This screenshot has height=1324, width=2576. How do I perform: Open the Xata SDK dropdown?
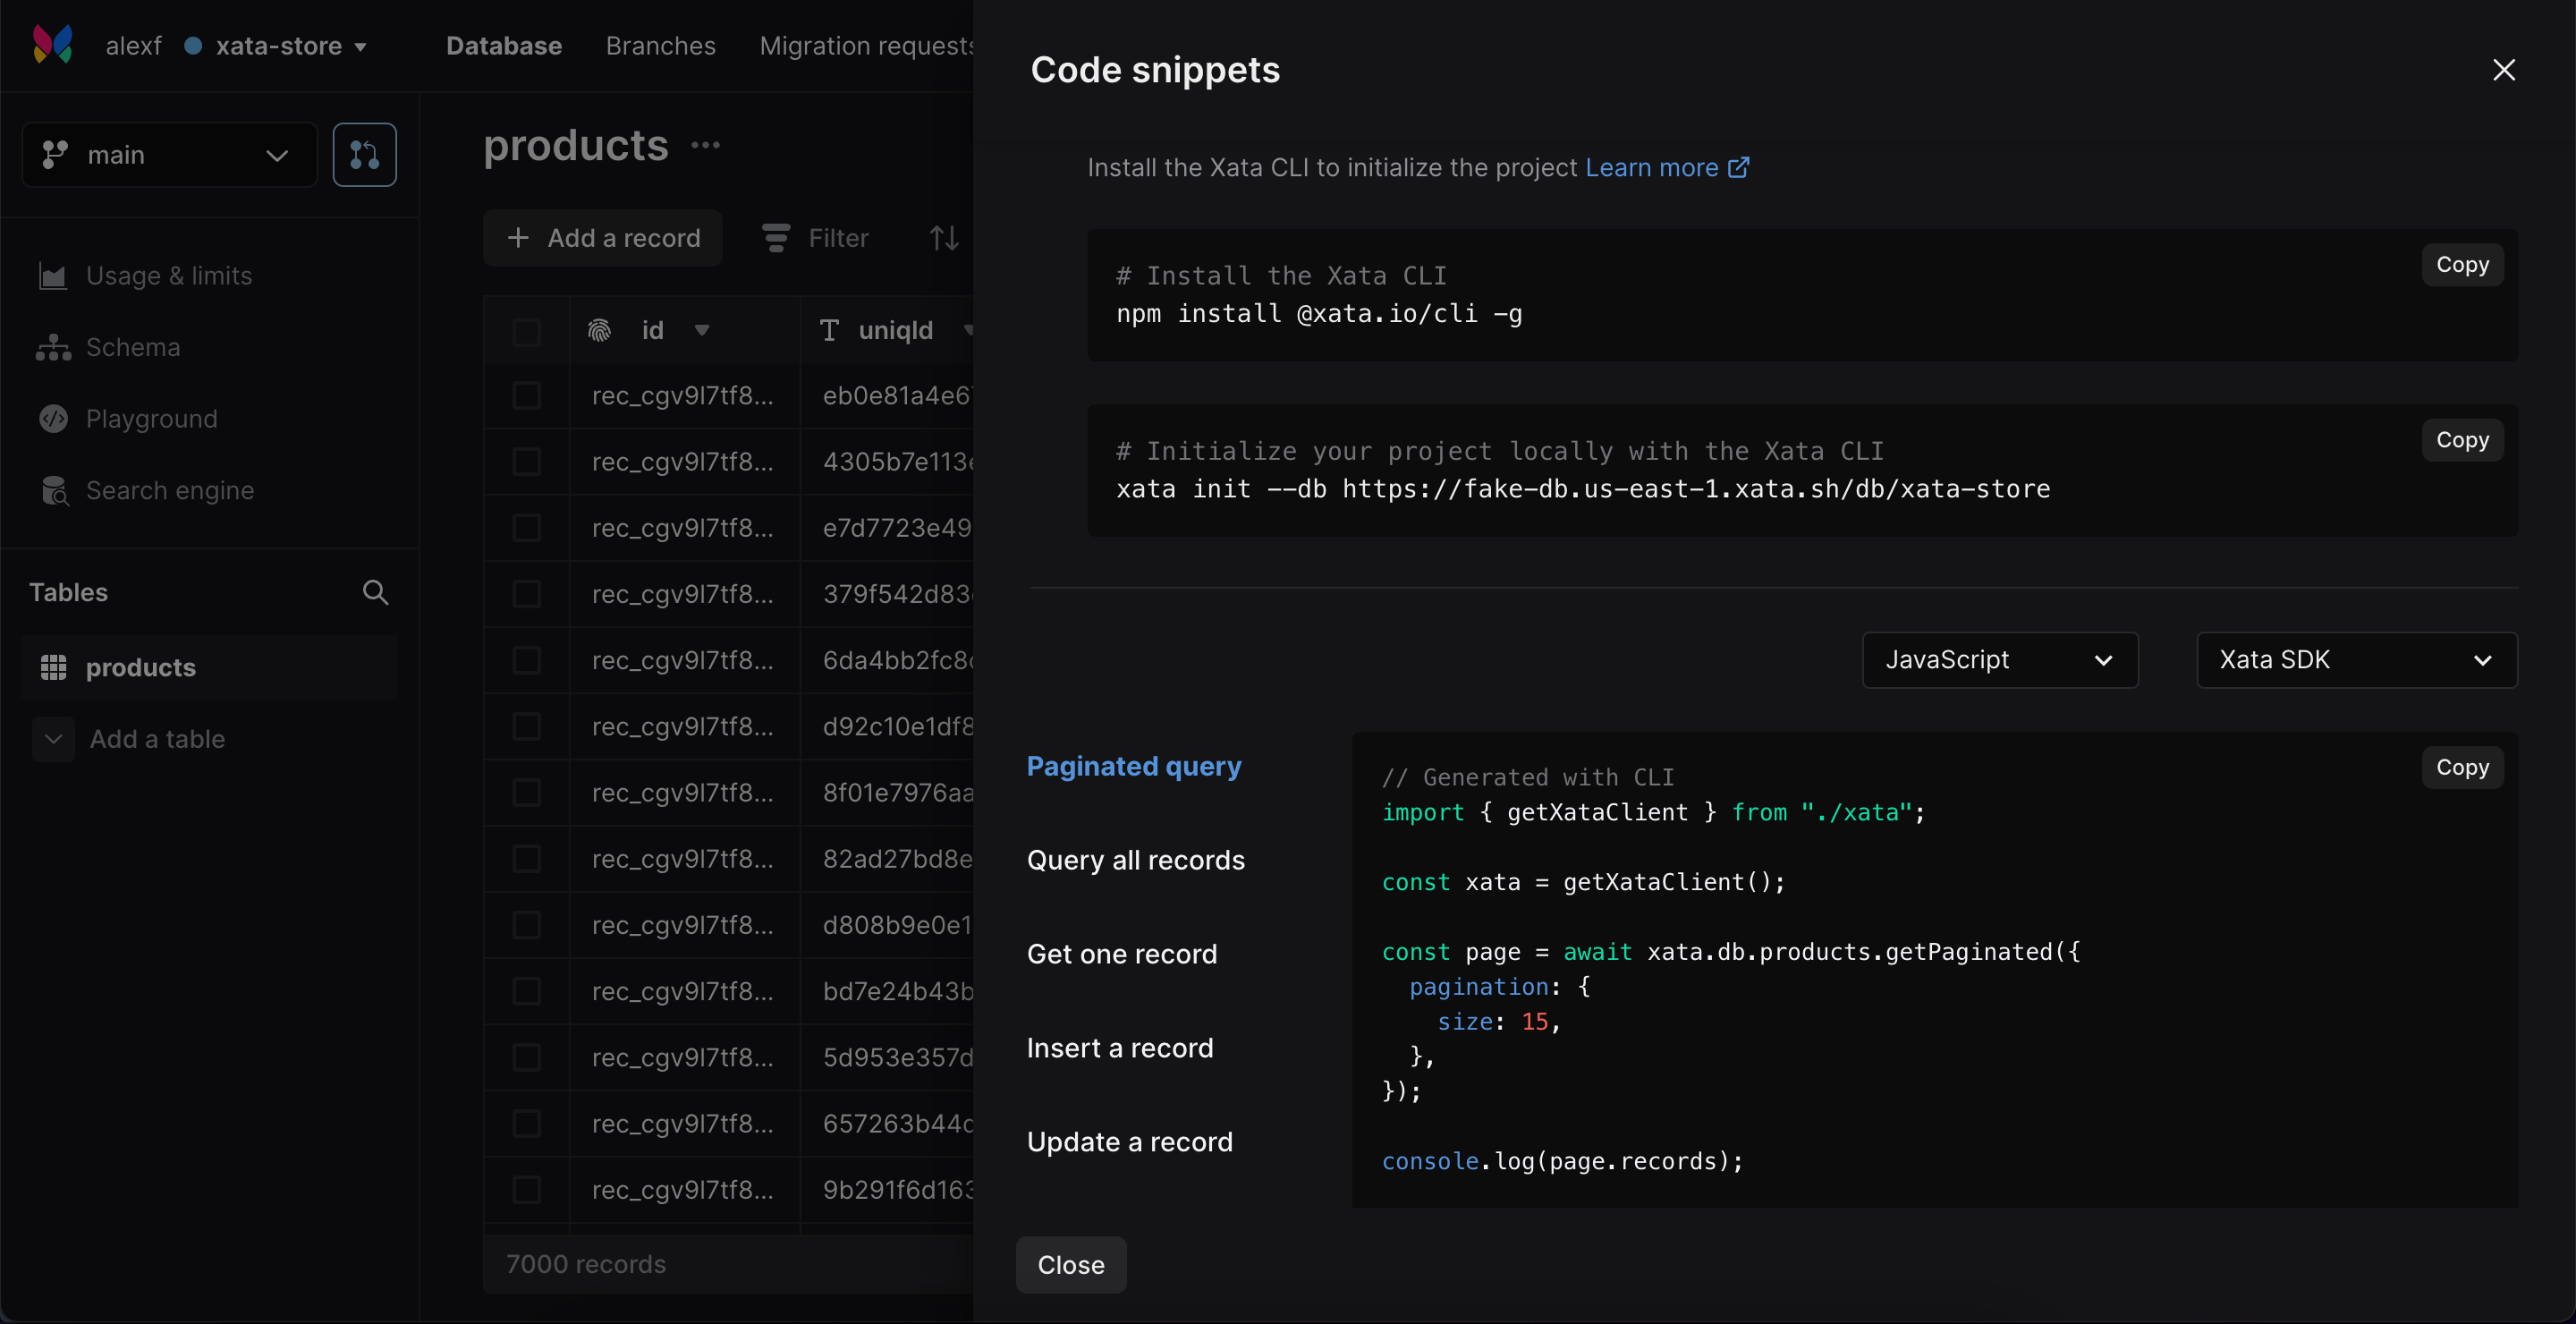(2356, 660)
